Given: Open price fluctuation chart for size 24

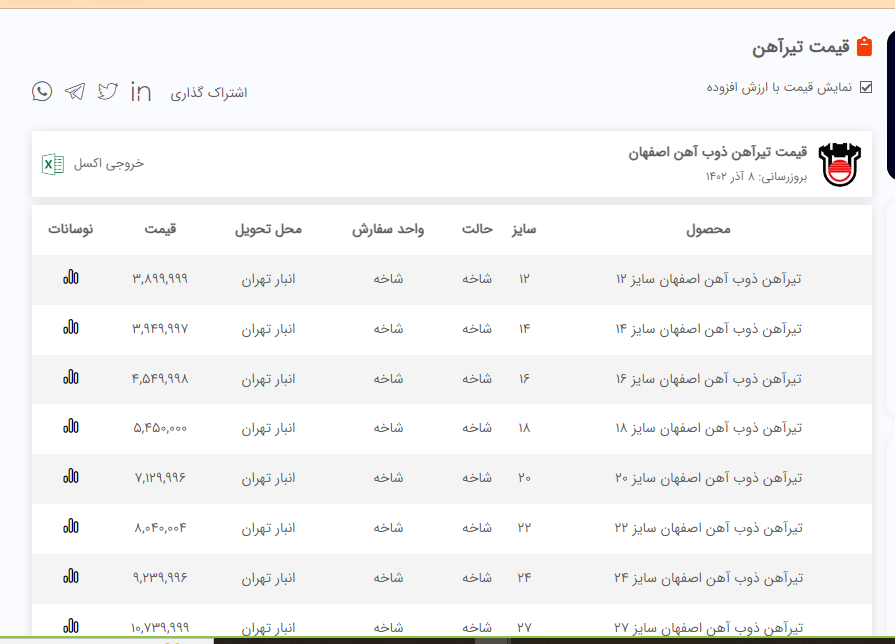Looking at the screenshot, I should click(x=70, y=577).
